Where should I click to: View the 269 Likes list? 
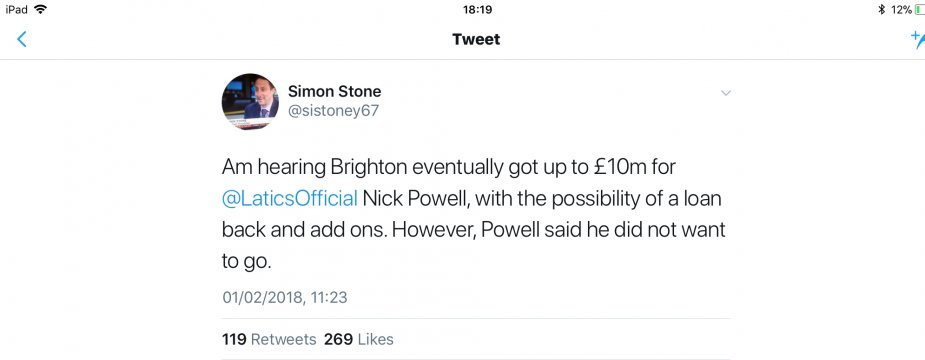click(359, 339)
